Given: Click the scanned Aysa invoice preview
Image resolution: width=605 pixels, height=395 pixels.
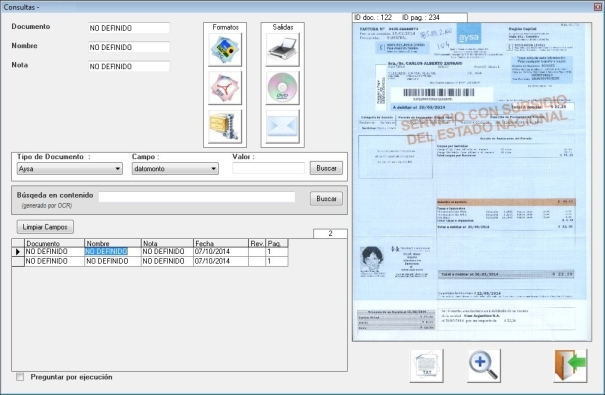Looking at the screenshot, I should click(x=472, y=182).
